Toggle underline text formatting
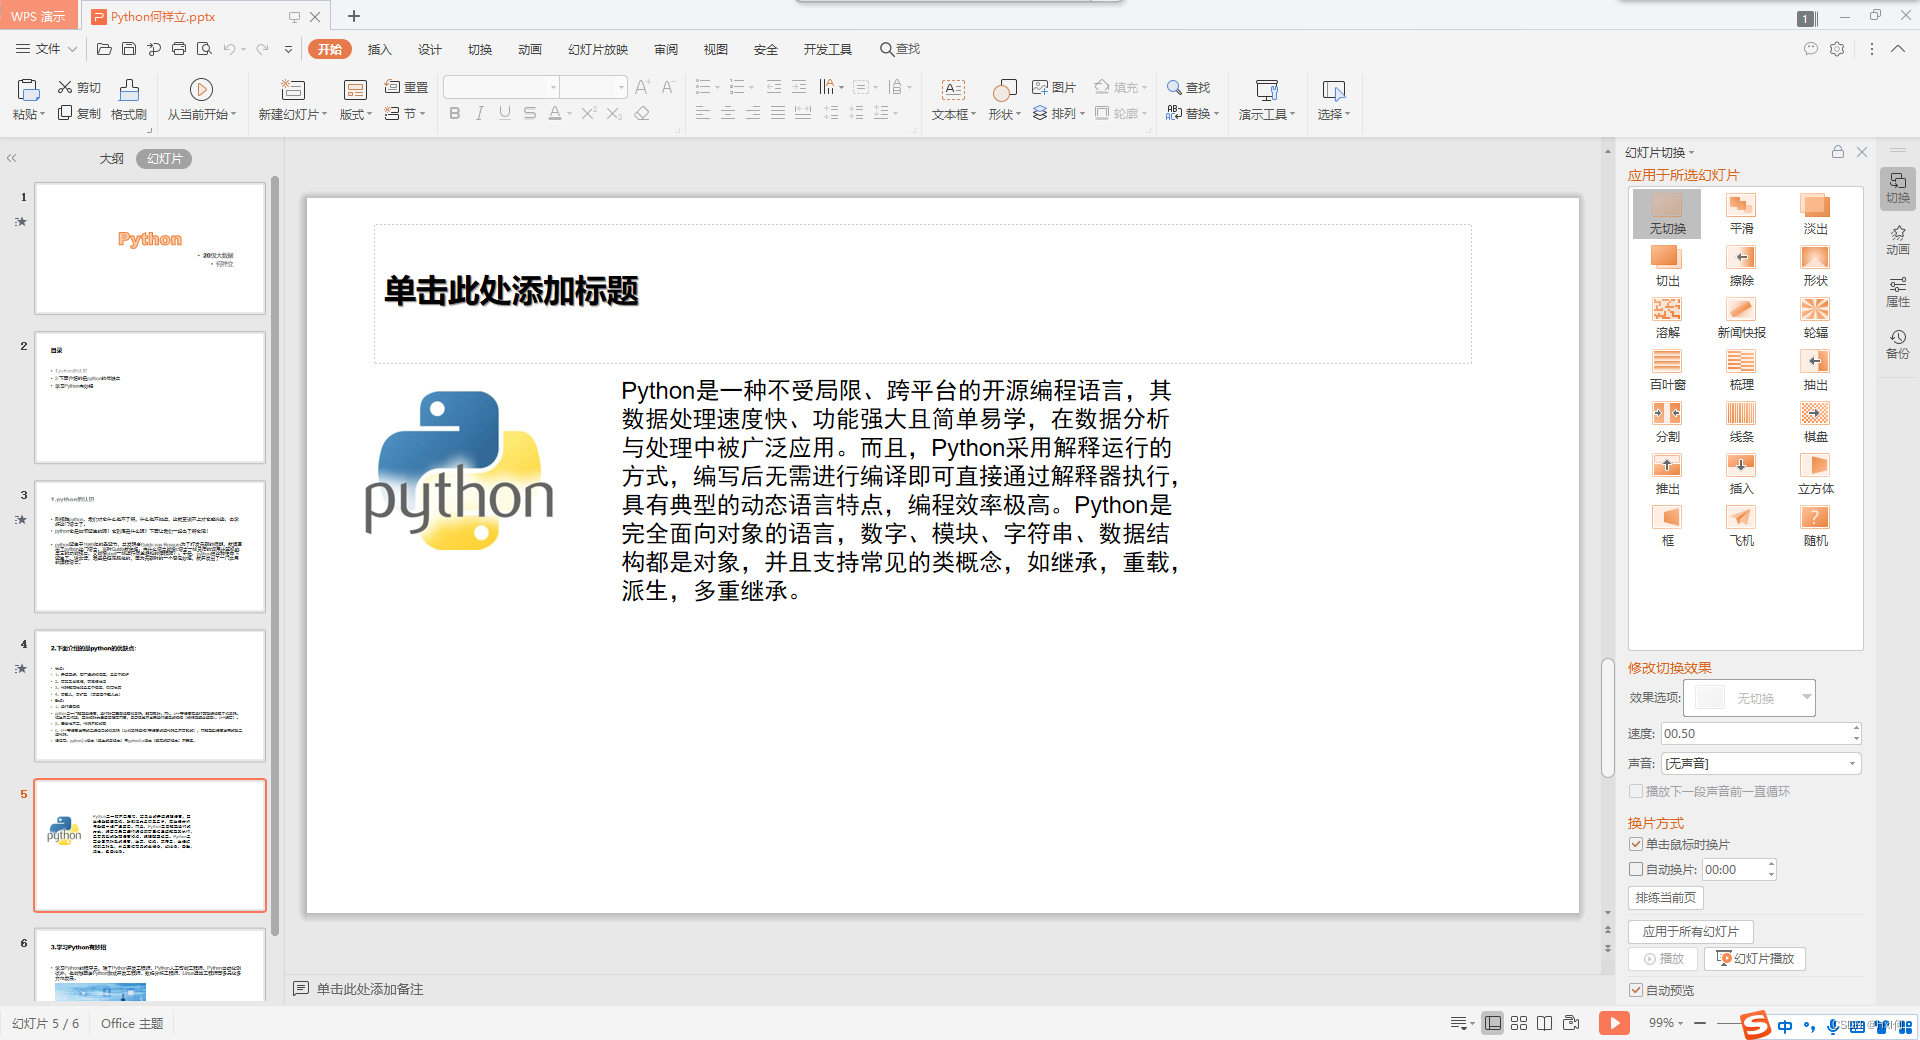The width and height of the screenshot is (1920, 1040). pyautogui.click(x=505, y=114)
